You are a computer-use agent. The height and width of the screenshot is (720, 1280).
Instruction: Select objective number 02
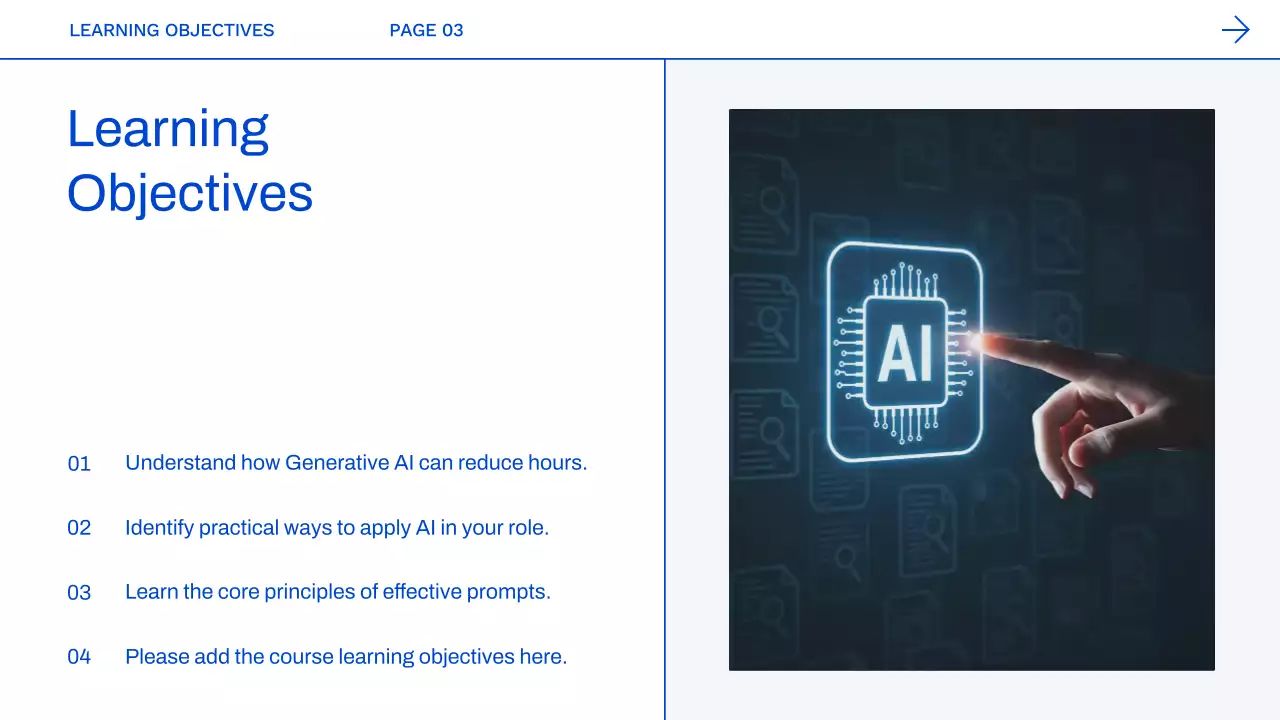(x=79, y=528)
